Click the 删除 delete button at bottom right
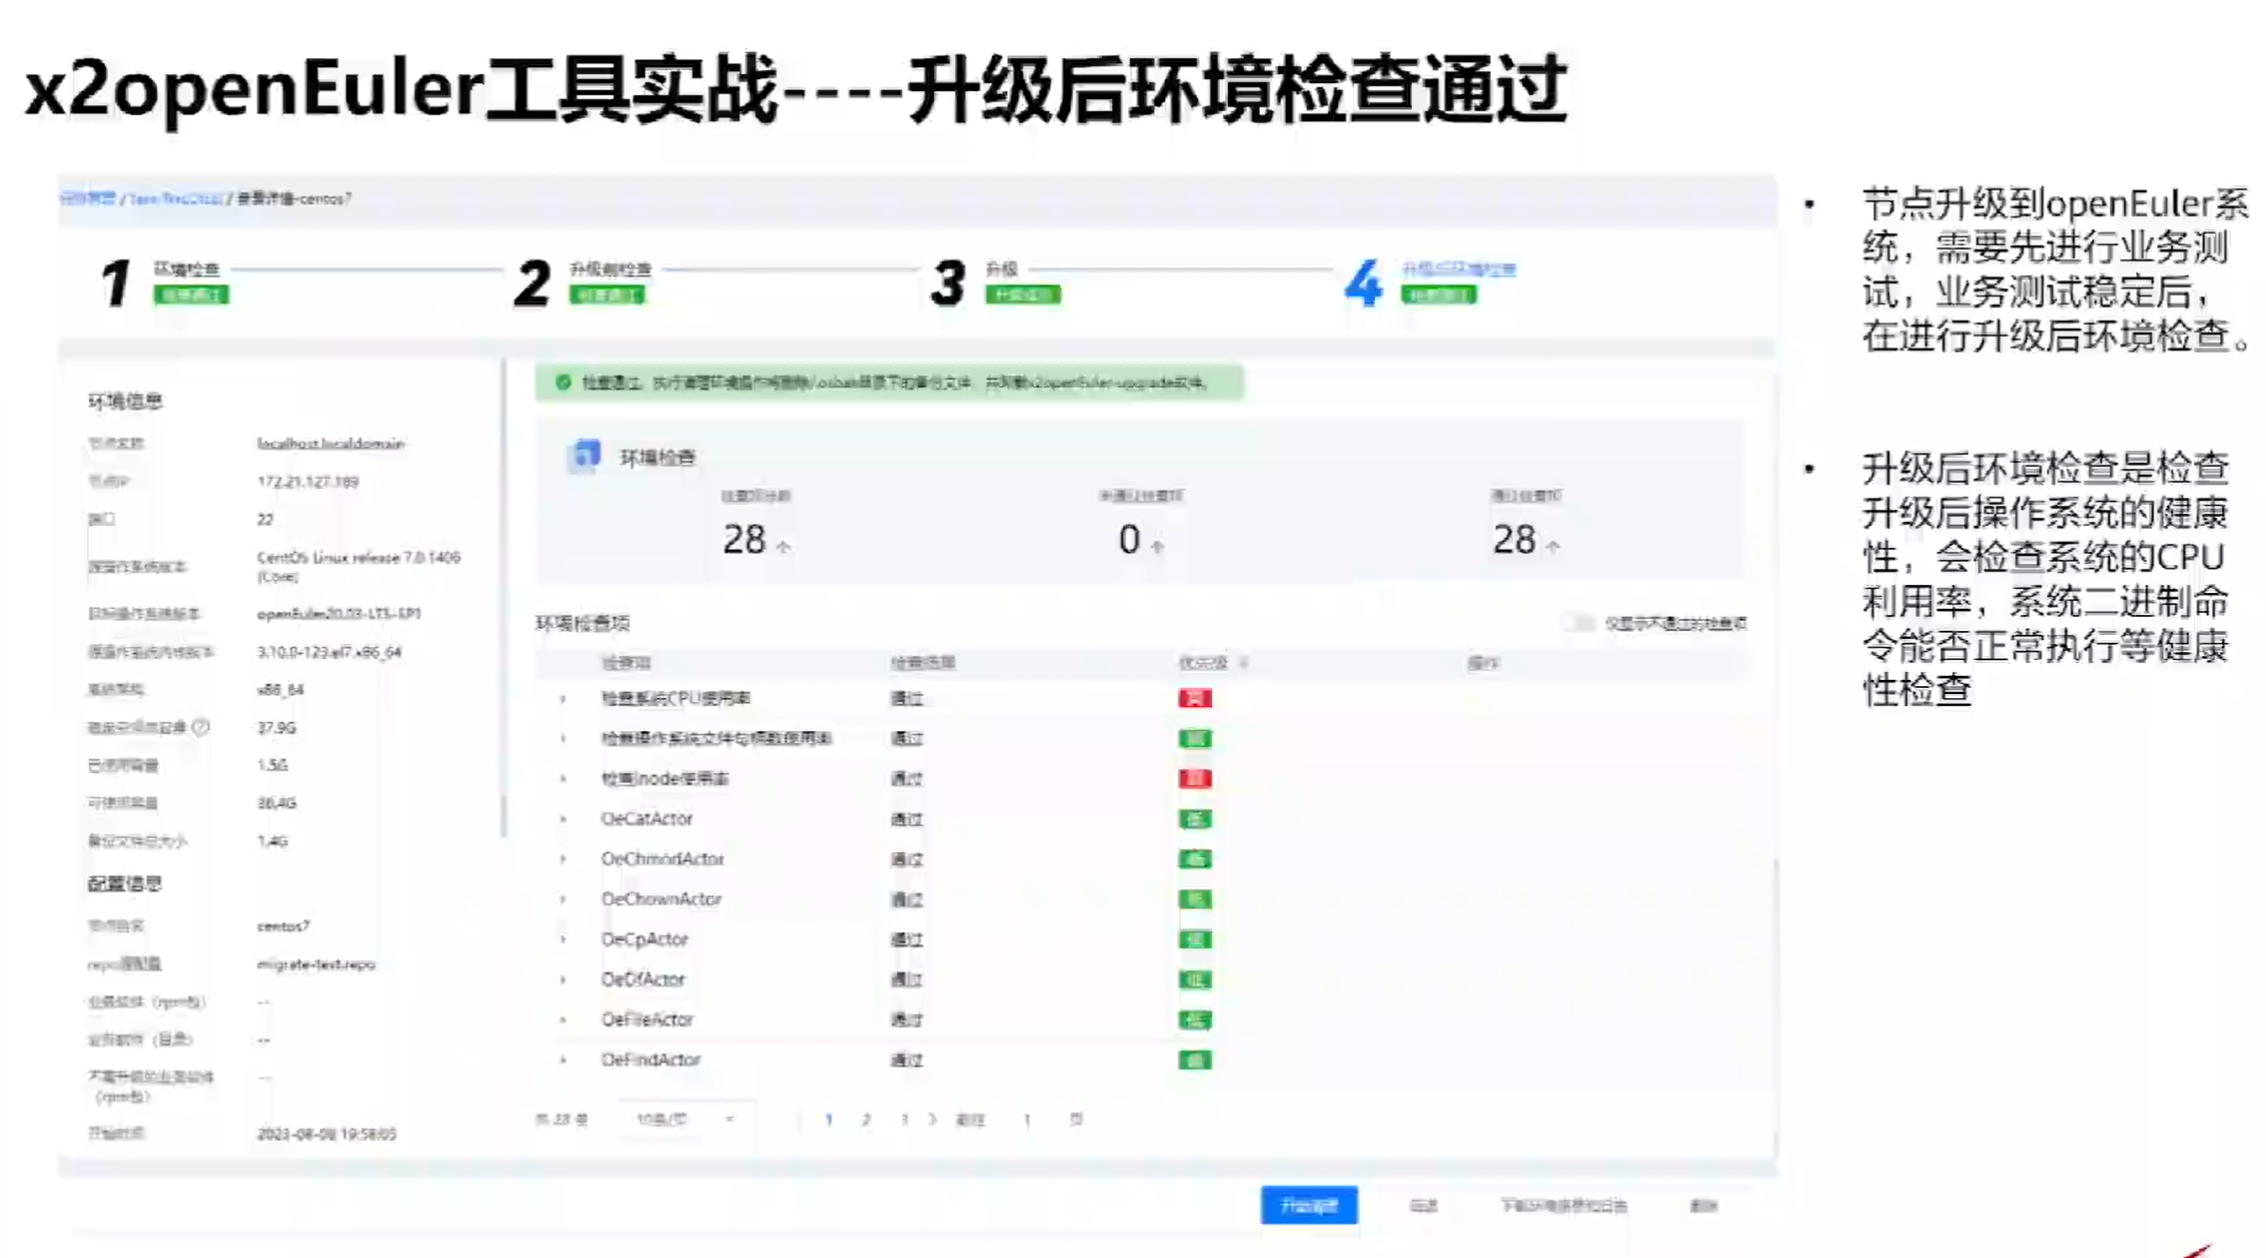This screenshot has height=1258, width=2266. click(1704, 1205)
